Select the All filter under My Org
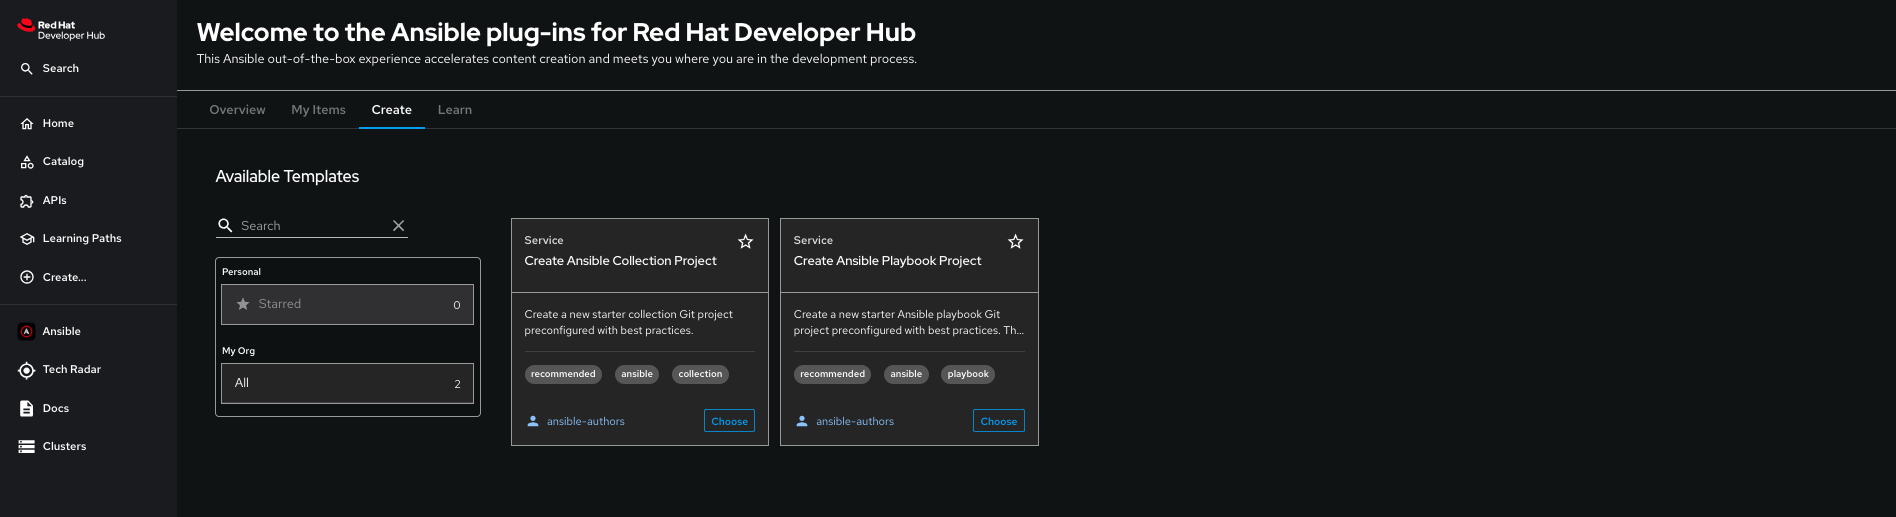 (x=347, y=384)
